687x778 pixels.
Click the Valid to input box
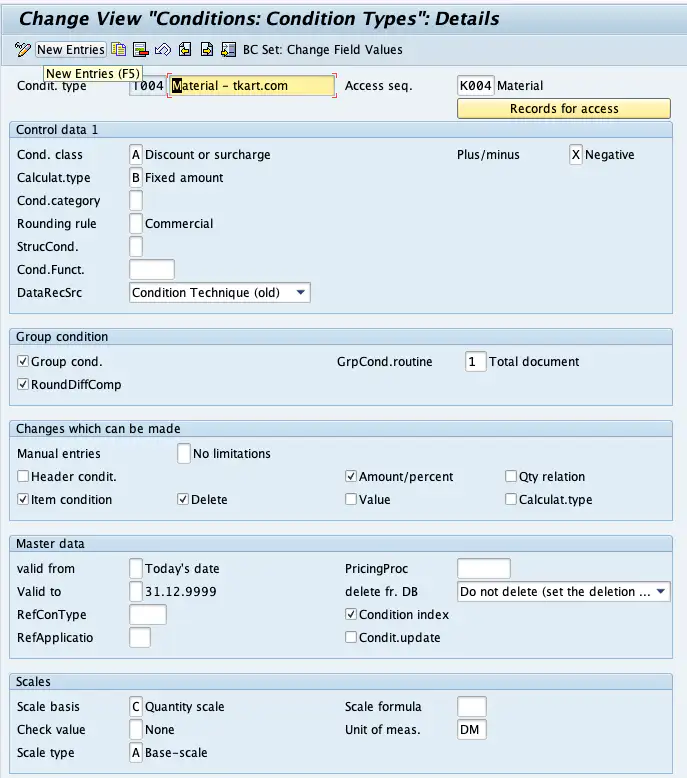coord(135,591)
